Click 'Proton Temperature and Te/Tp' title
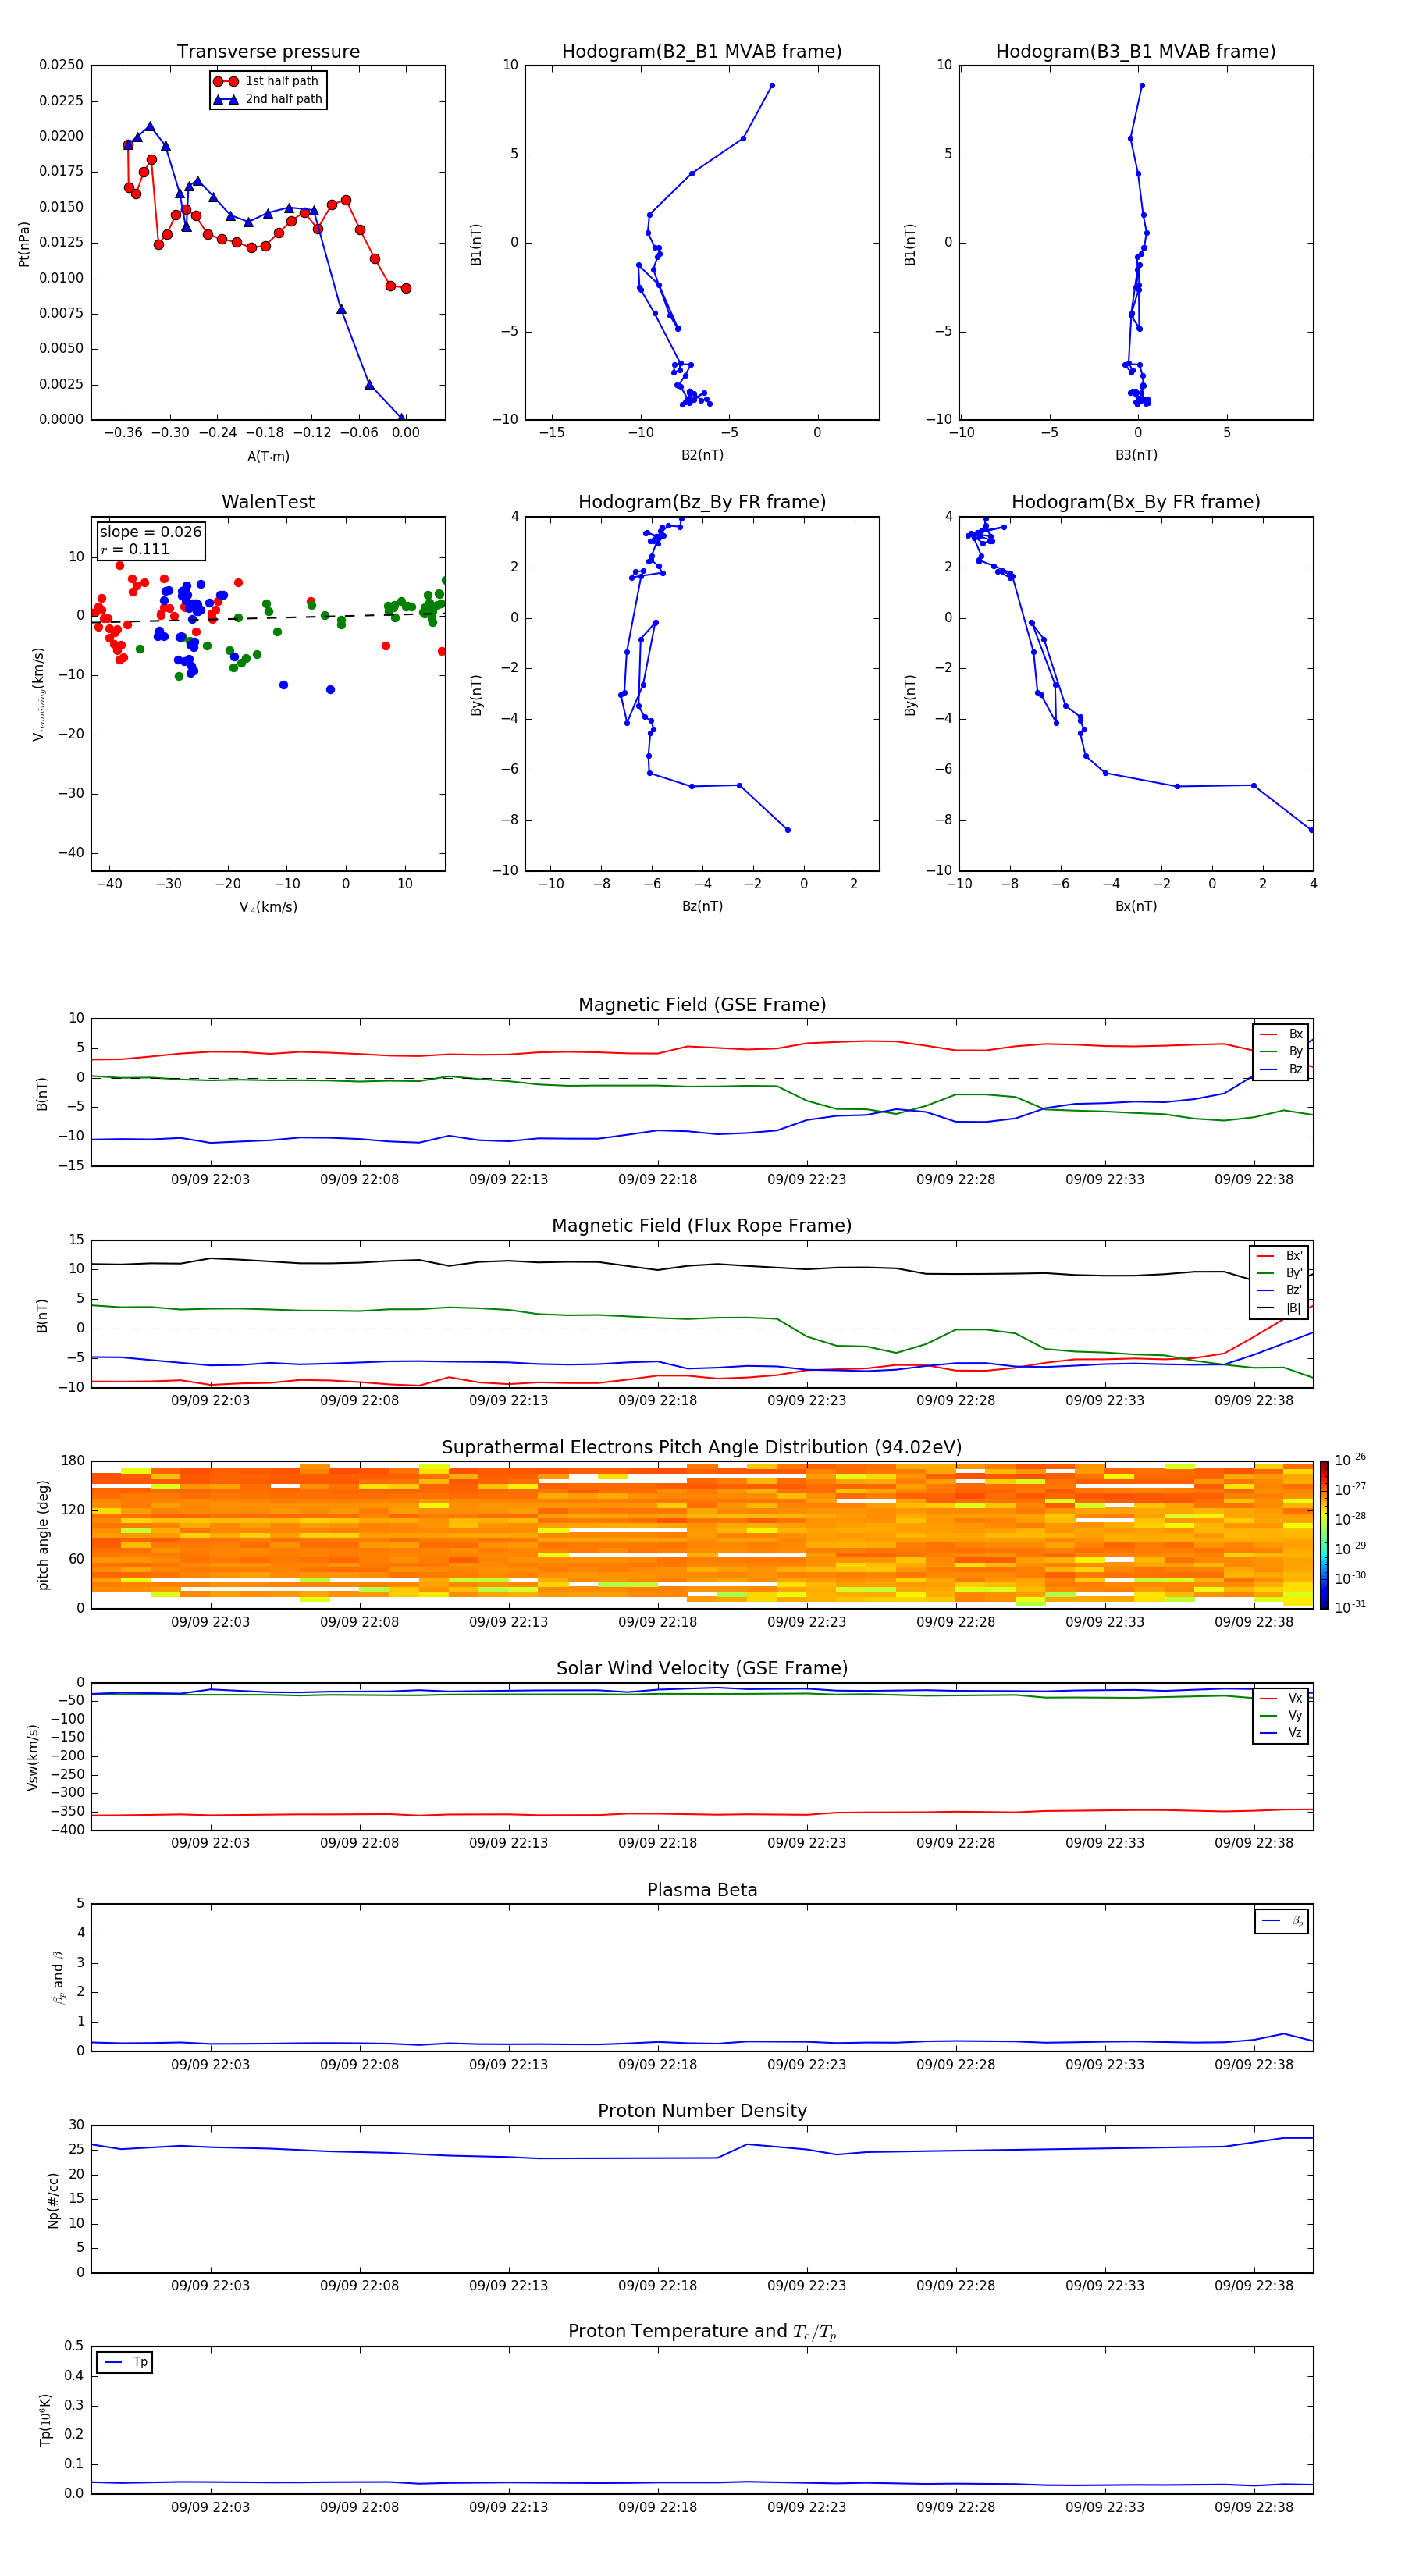Viewport: 1405px width, 2576px height. pyautogui.click(x=702, y=2332)
